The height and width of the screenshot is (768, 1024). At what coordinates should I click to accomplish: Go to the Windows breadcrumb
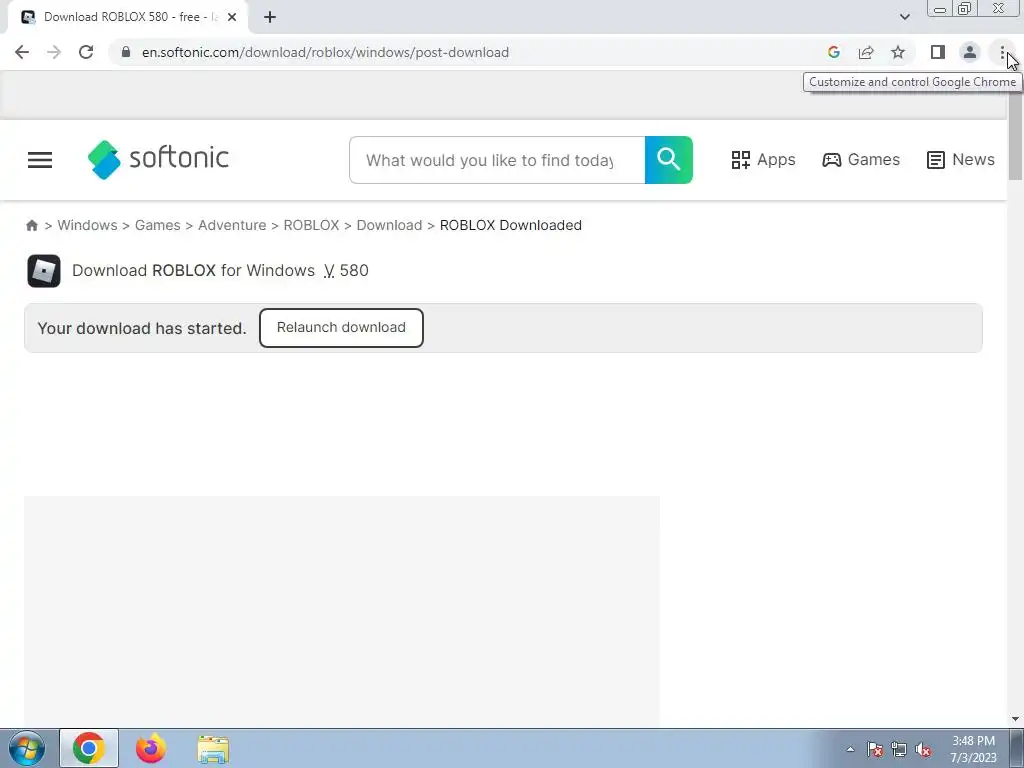click(88, 225)
